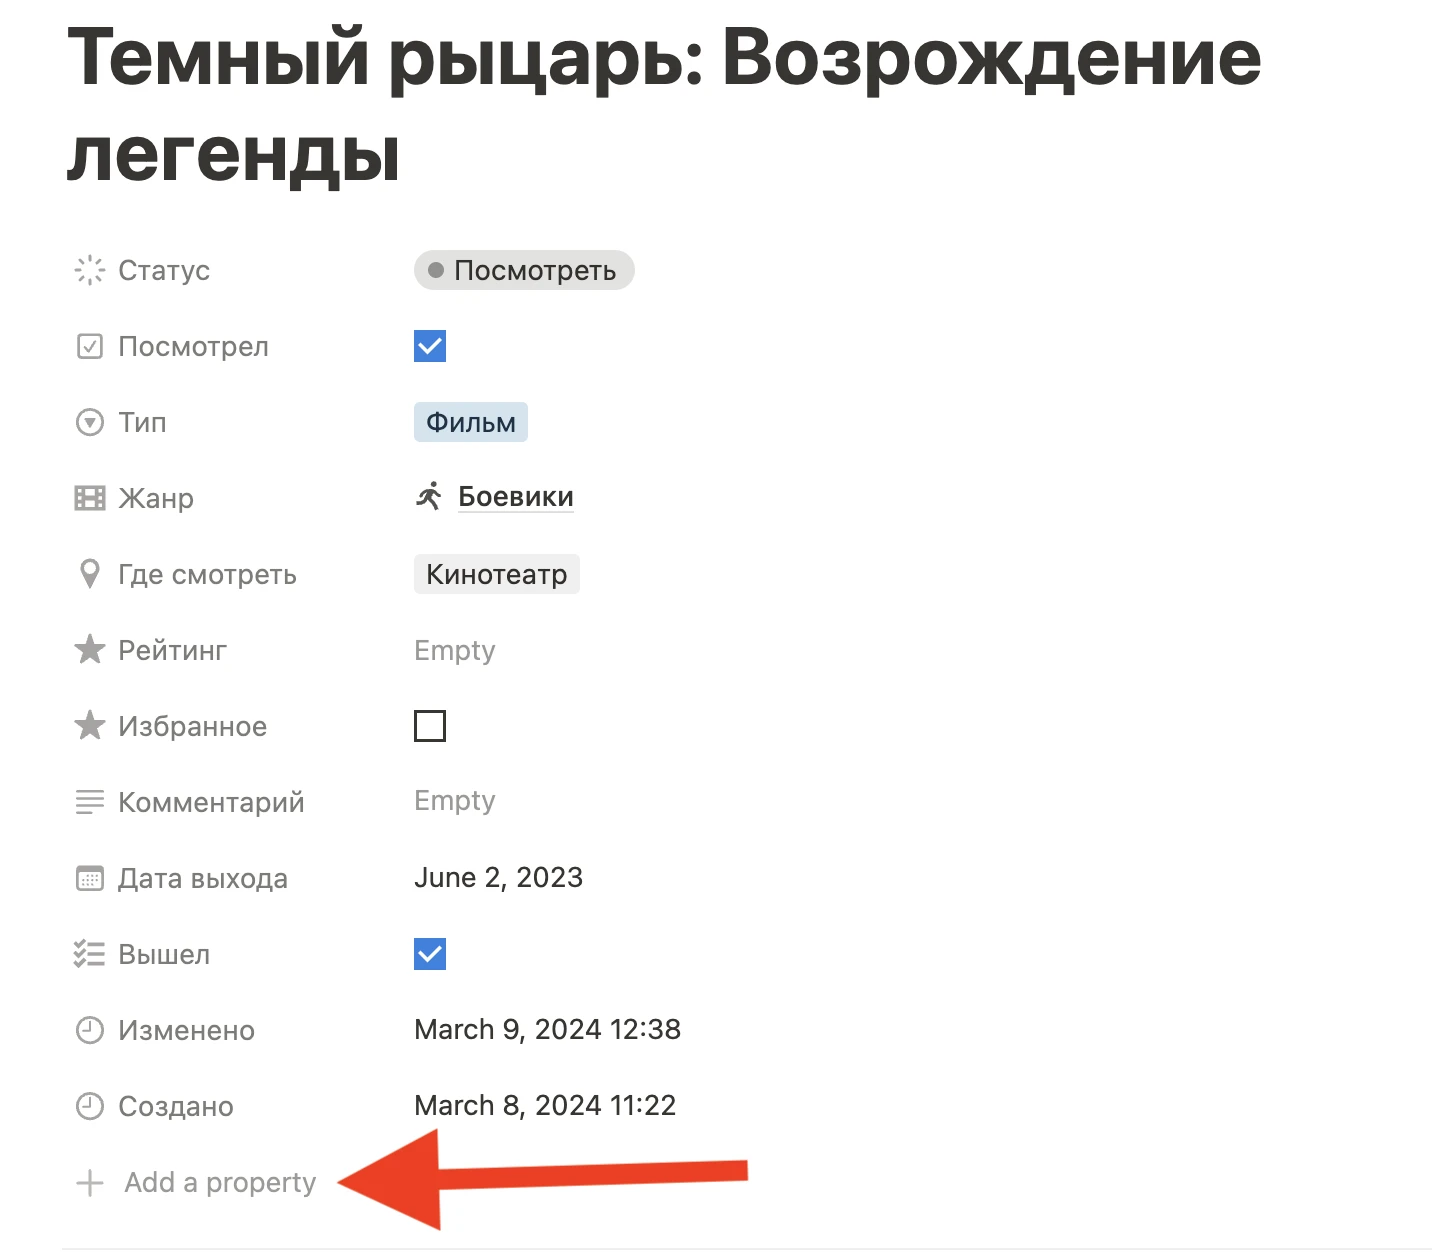Click the Где смотреть property label

point(207,574)
